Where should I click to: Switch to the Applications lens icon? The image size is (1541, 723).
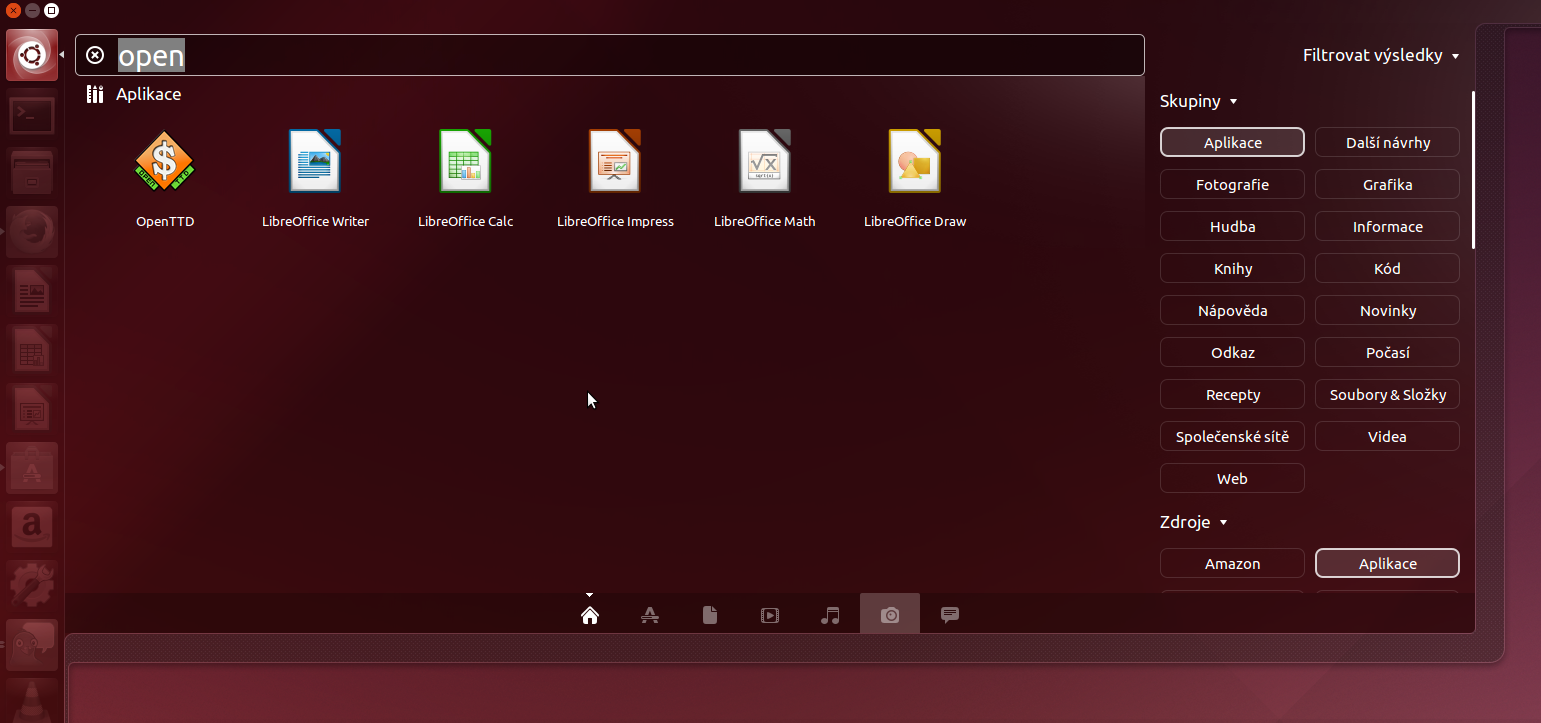(x=650, y=615)
